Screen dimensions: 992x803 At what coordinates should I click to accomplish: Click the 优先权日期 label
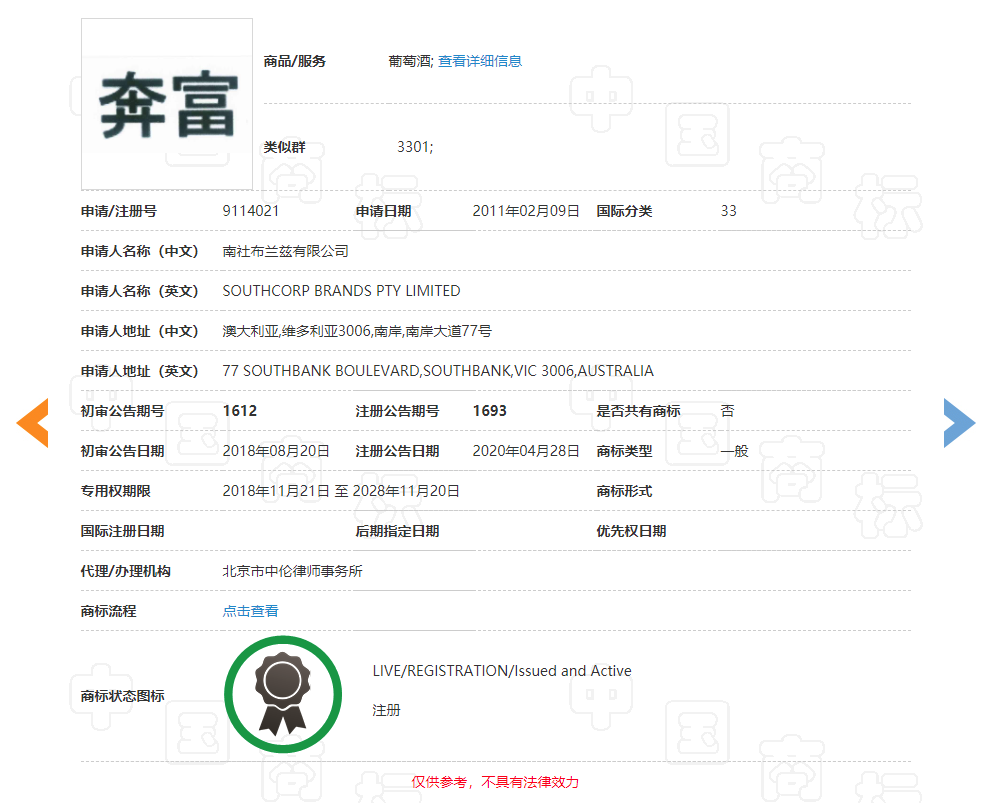point(631,532)
